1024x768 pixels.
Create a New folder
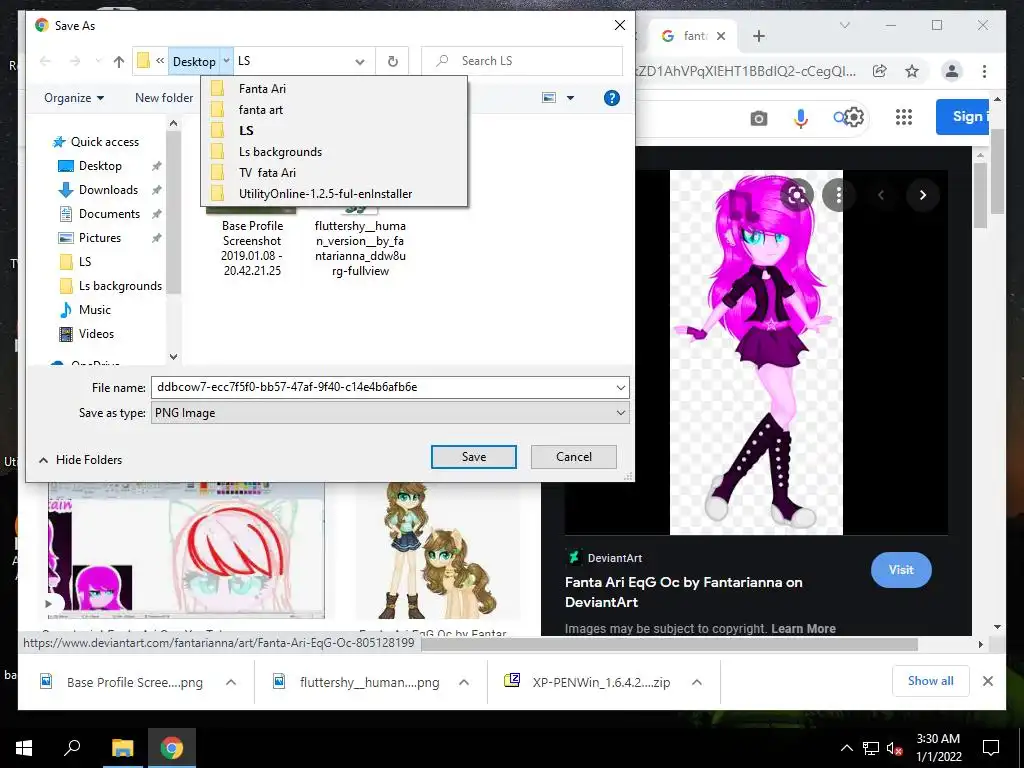[164, 98]
